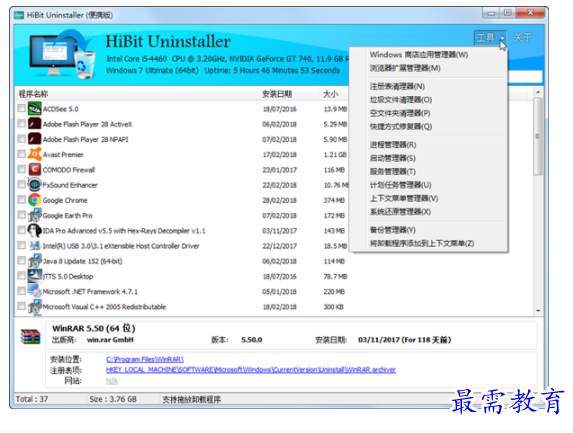
Task: Click the Java 8 Update 152 icon
Action: (x=35, y=261)
